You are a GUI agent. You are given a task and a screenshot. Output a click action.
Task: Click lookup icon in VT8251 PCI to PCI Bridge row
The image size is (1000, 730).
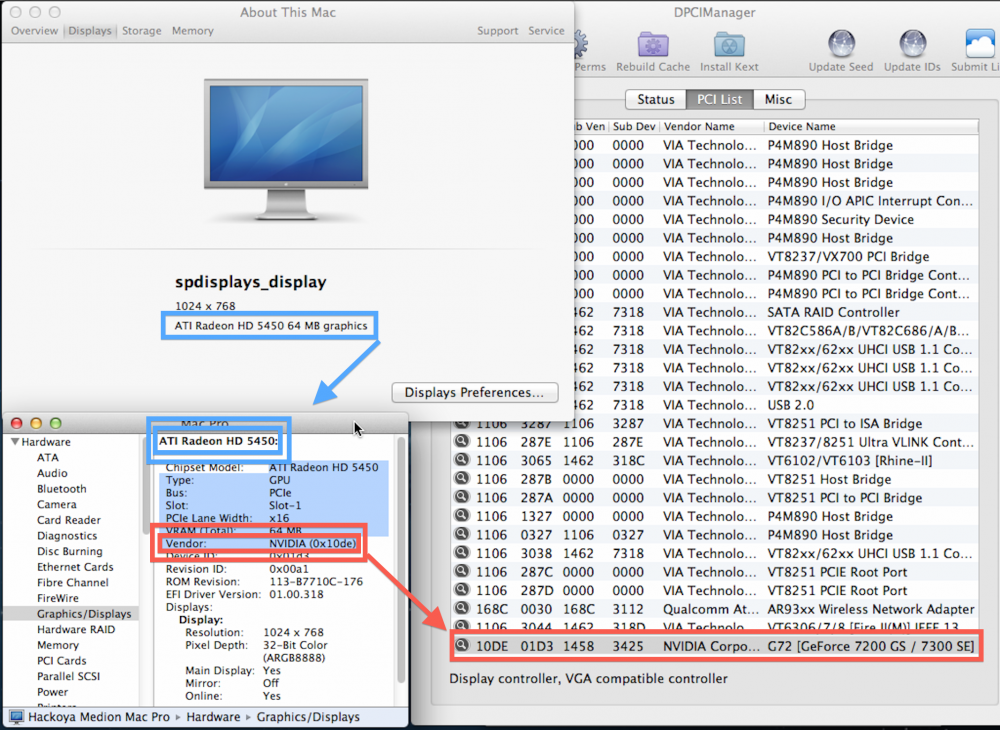coord(462,497)
